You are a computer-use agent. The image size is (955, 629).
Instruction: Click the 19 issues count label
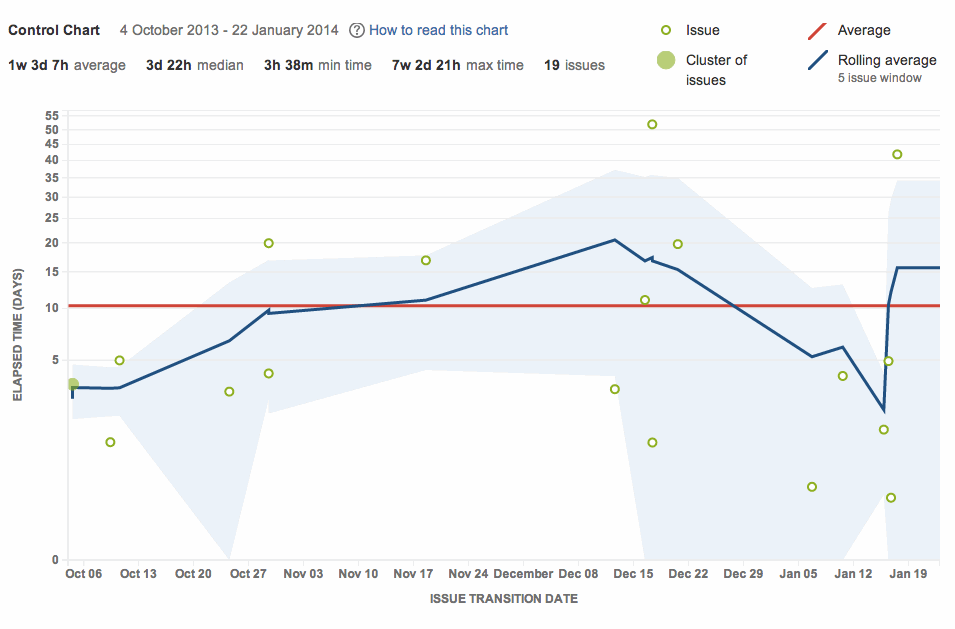572,65
